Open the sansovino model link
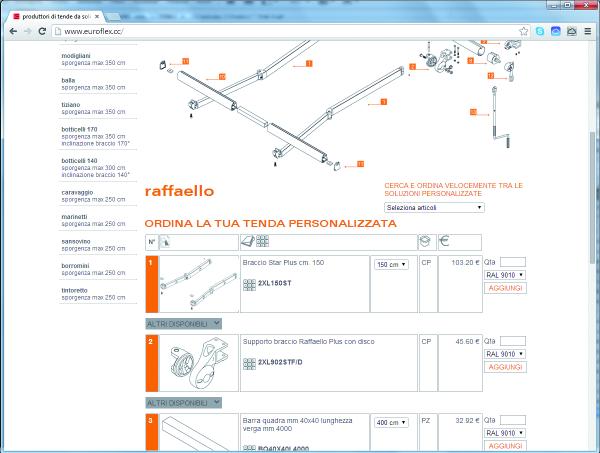Viewport: 600px width, 453px height. click(x=76, y=241)
